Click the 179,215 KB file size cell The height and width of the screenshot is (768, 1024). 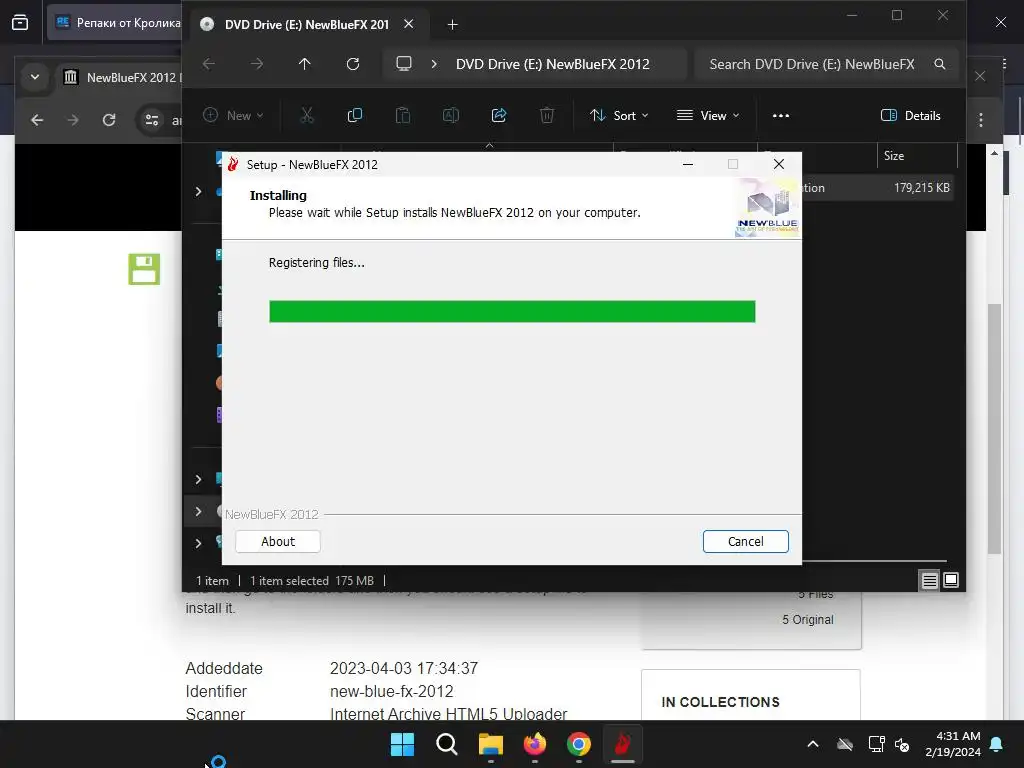(x=921, y=188)
